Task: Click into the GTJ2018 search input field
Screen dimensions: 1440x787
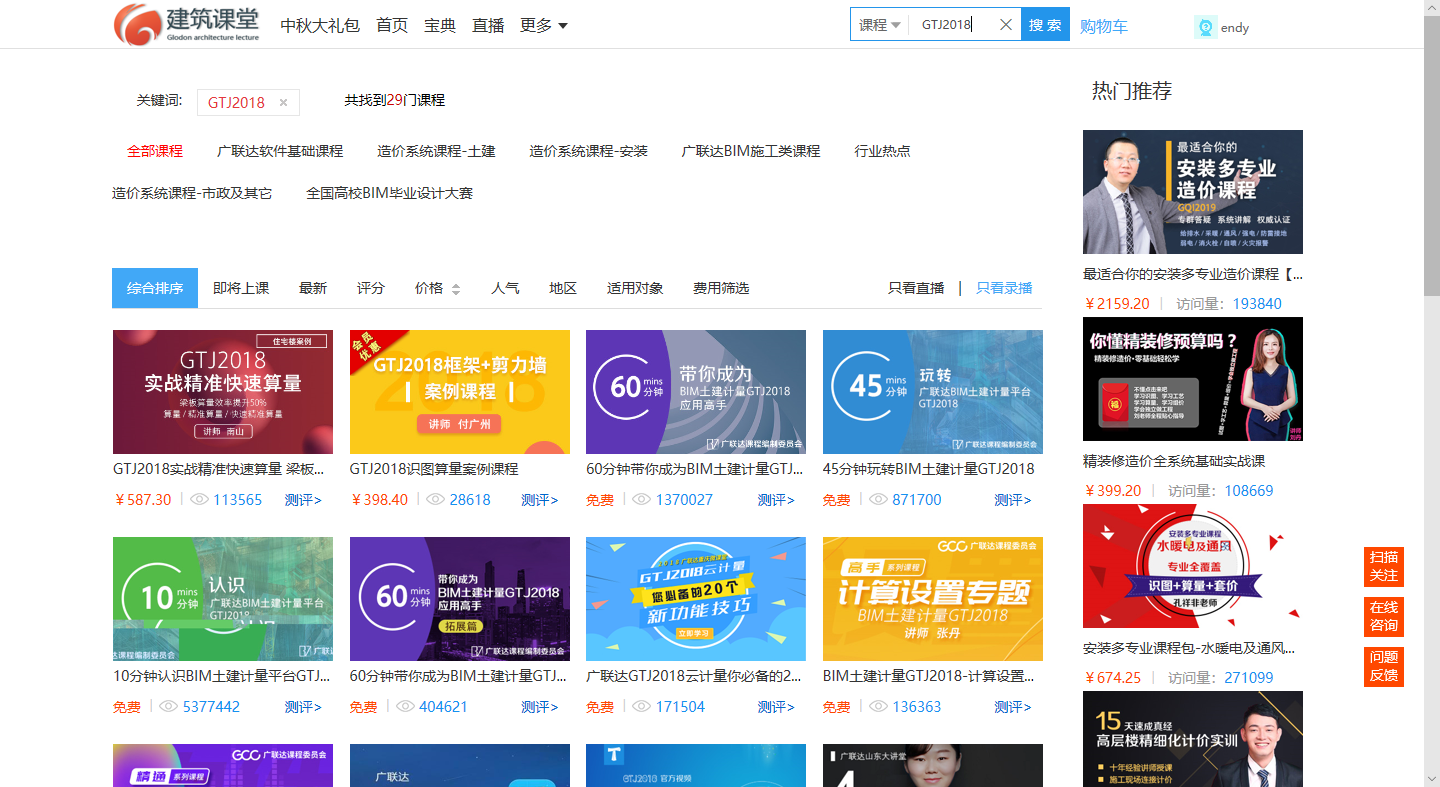Action: [955, 25]
